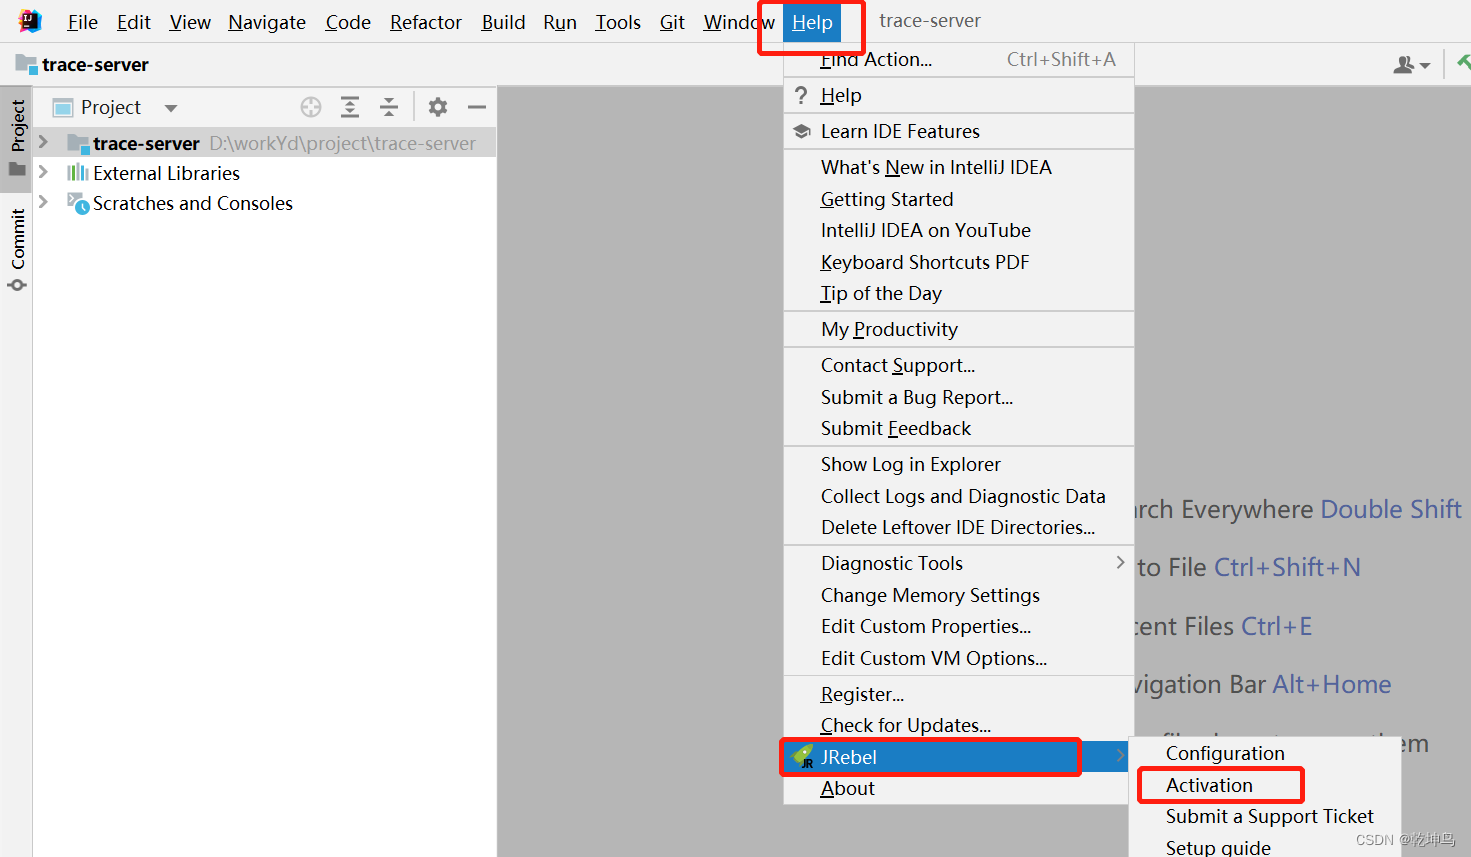Open the Edit menu
The width and height of the screenshot is (1471, 857).
pyautogui.click(x=133, y=22)
